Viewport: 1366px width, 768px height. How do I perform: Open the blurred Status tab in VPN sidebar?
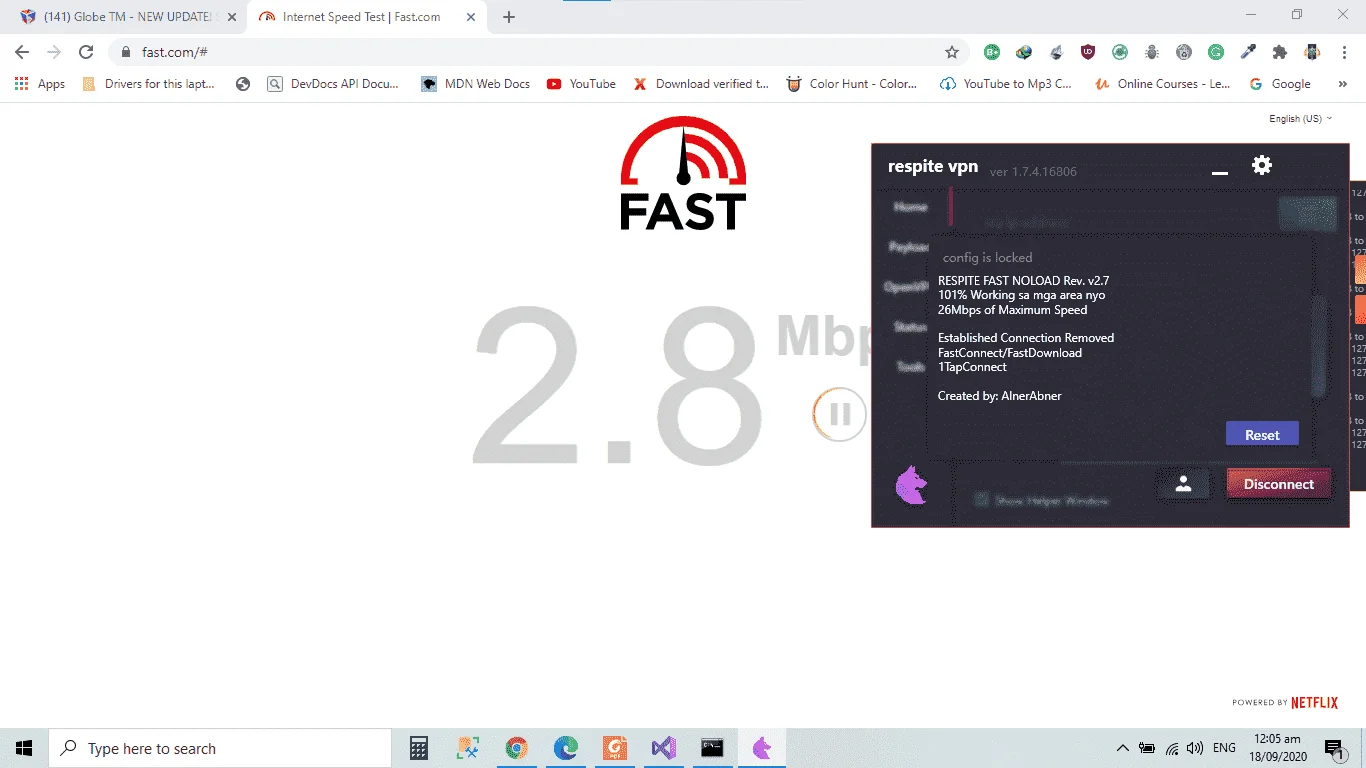coord(910,327)
